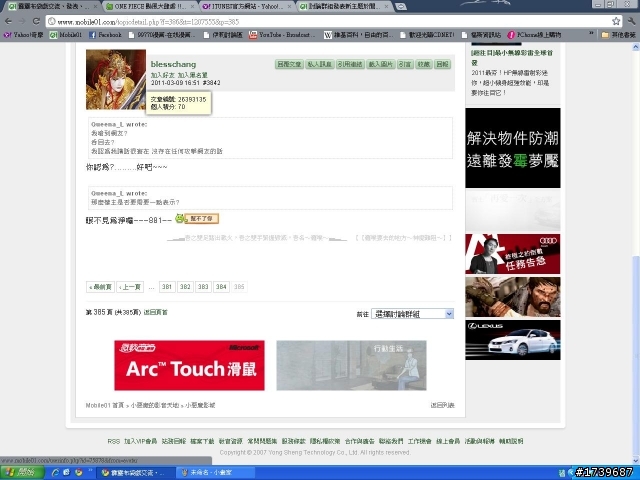
Task: Click the 加入好友 add friend link
Action: (x=162, y=75)
